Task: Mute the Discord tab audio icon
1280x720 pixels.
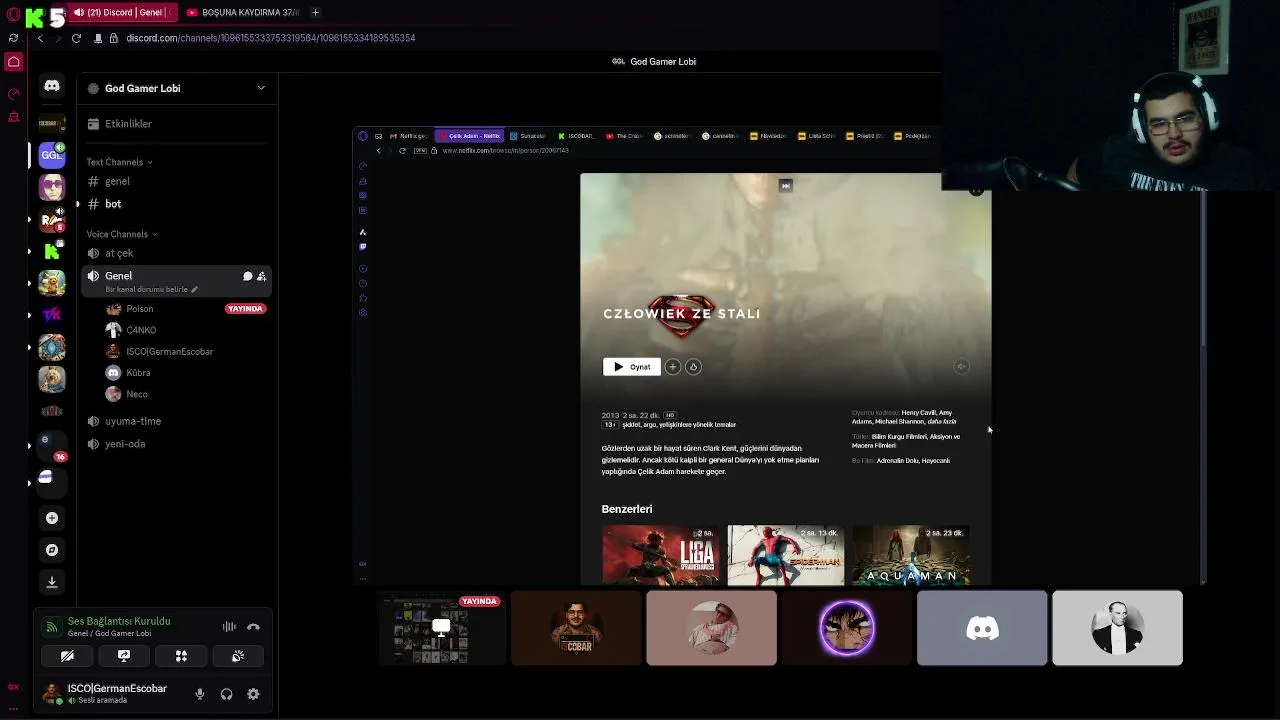Action: pyautogui.click(x=79, y=12)
